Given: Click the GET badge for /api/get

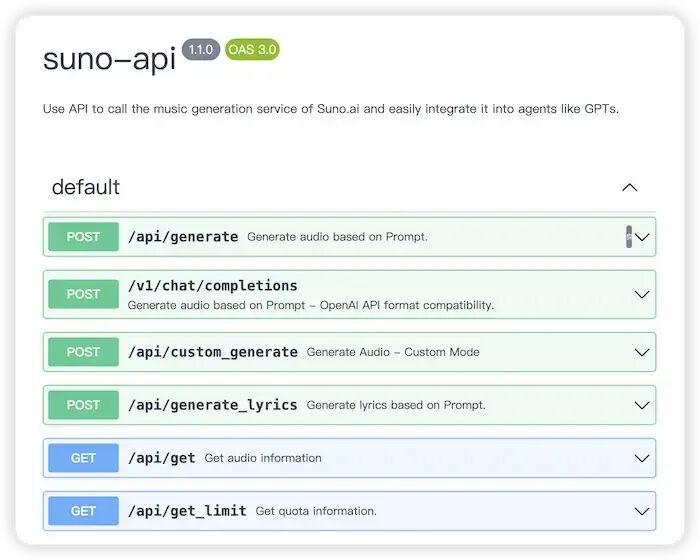Looking at the screenshot, I should 83,458.
